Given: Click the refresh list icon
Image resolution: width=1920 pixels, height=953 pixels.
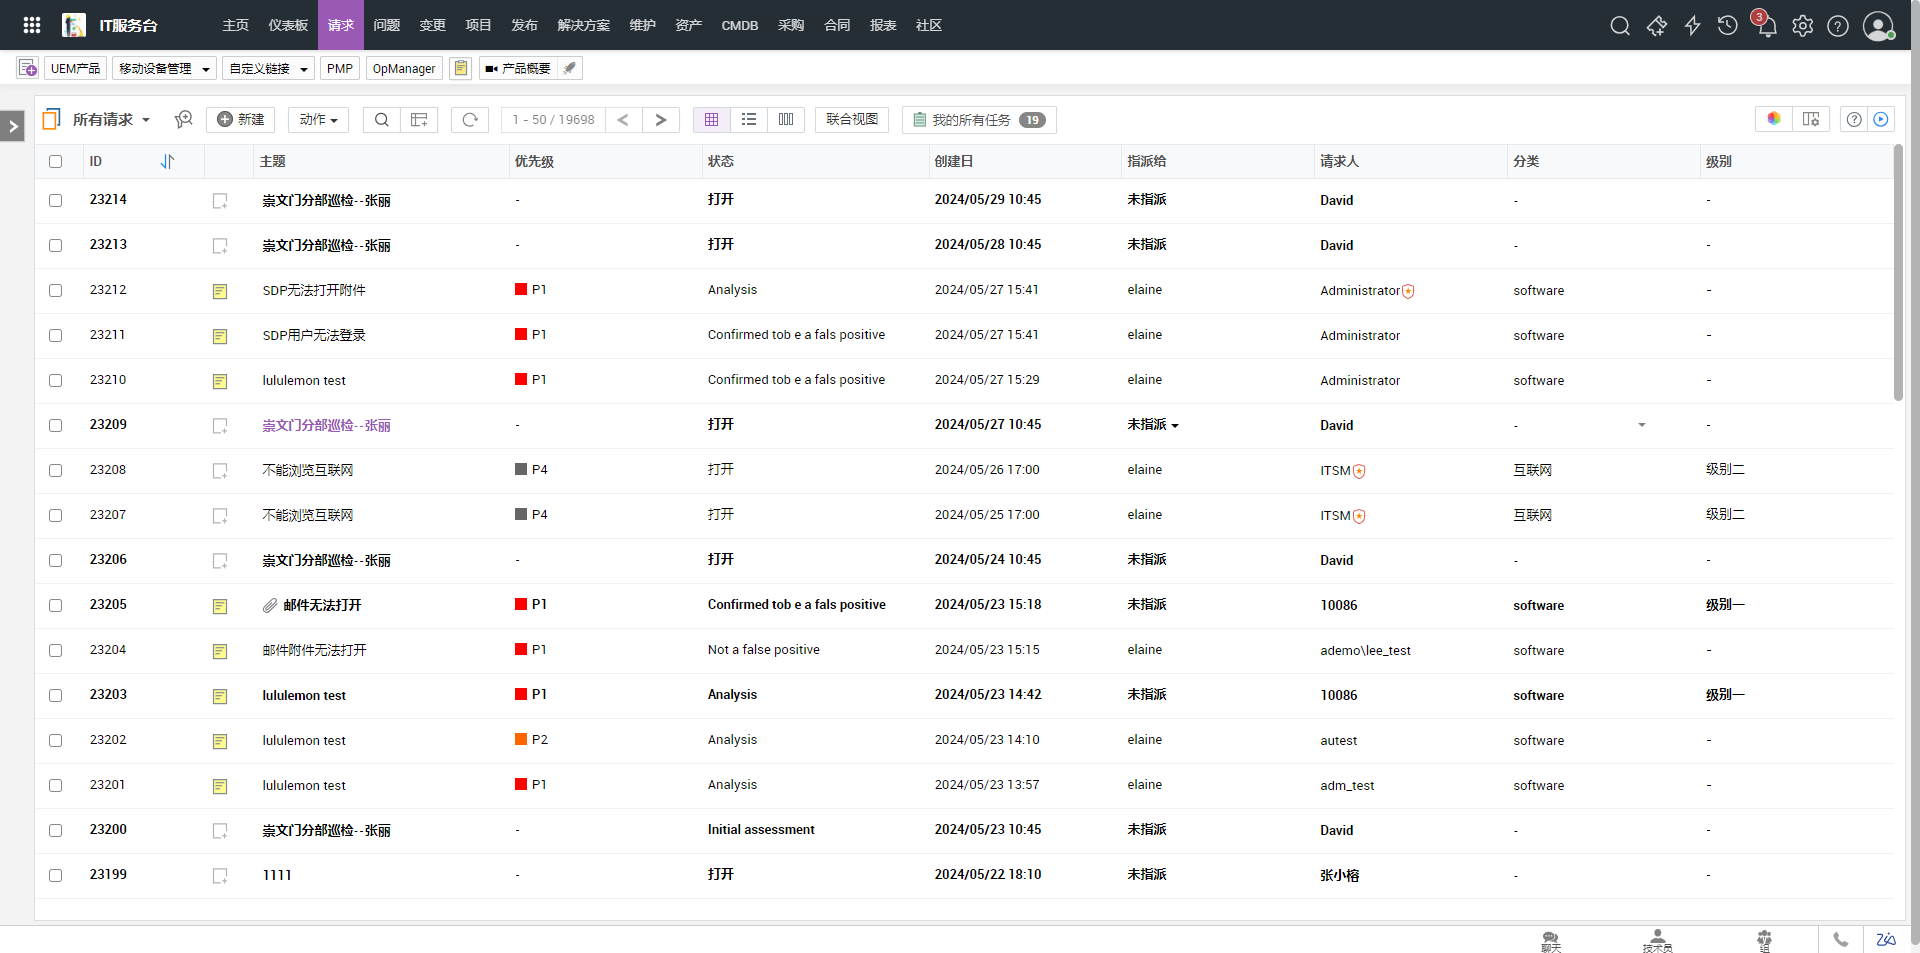Looking at the screenshot, I should point(470,120).
